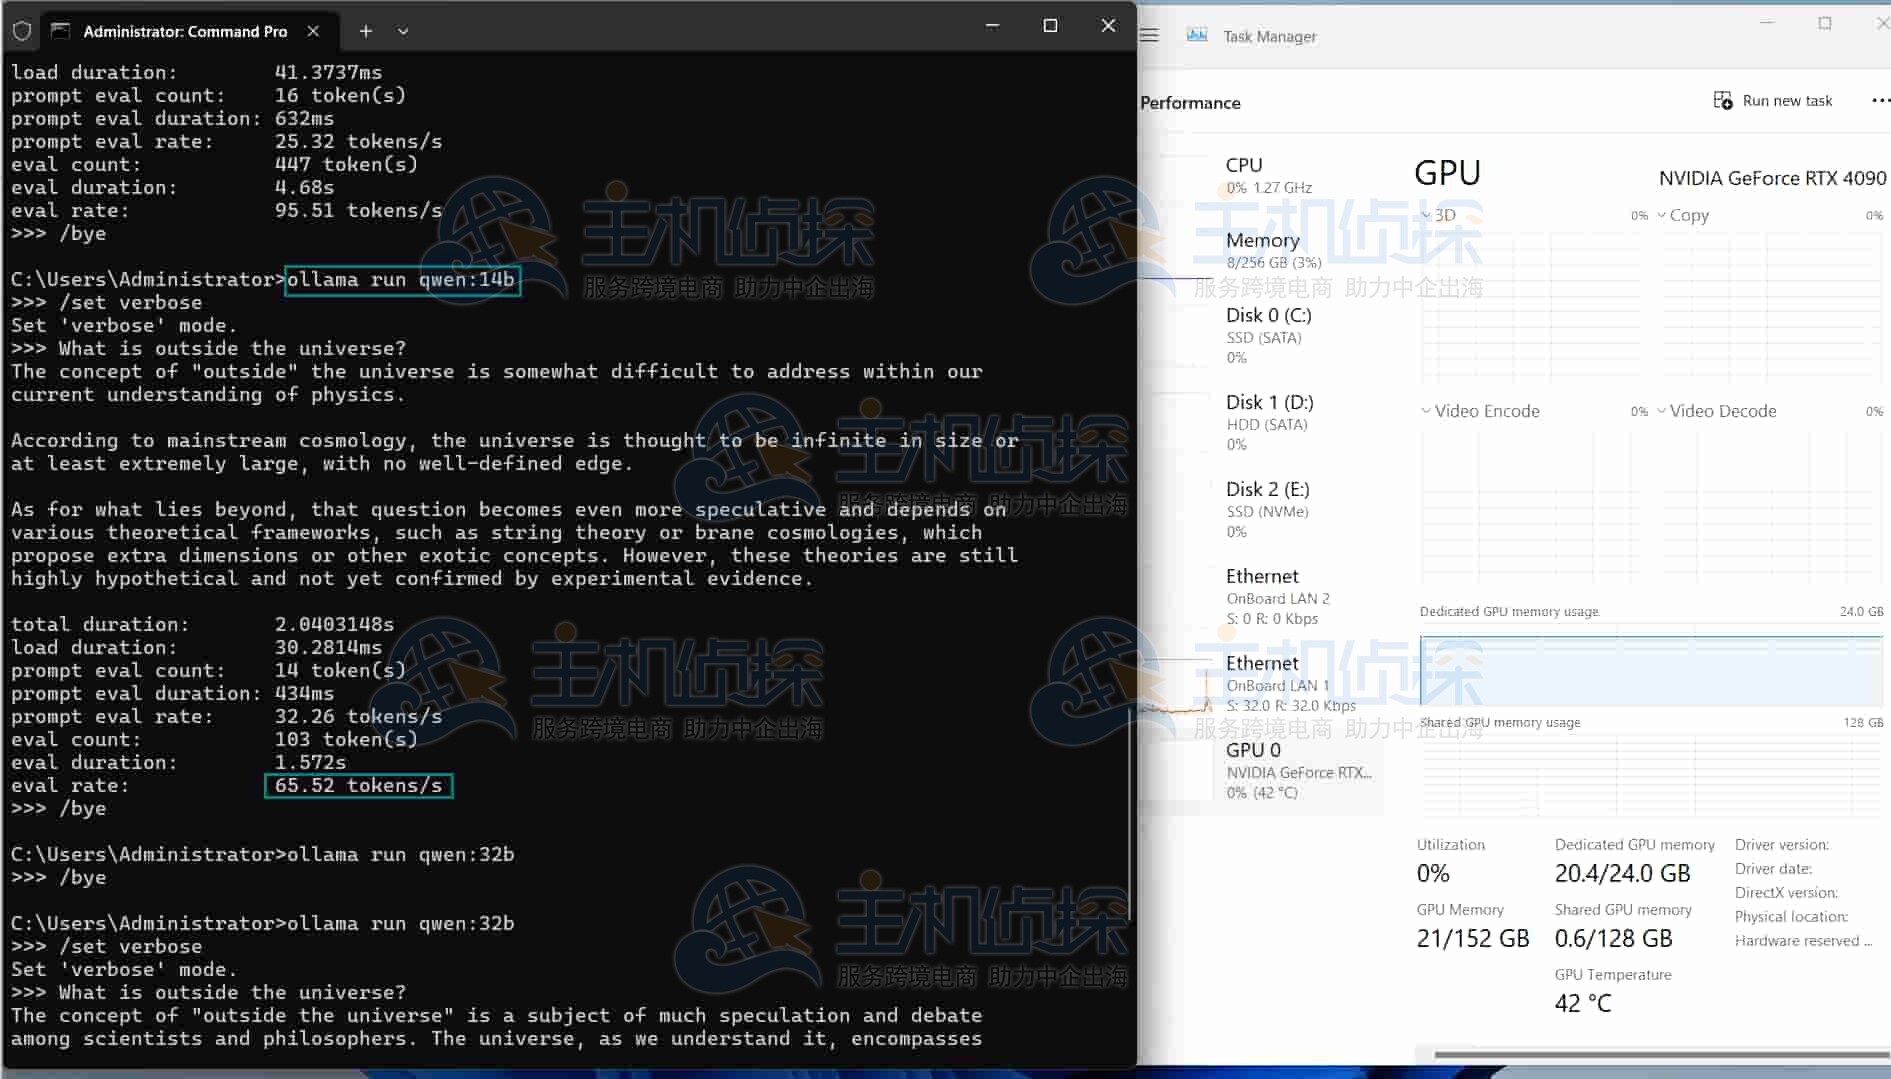Image resolution: width=1891 pixels, height=1079 pixels.
Task: Select the Performance section label
Action: [1190, 102]
